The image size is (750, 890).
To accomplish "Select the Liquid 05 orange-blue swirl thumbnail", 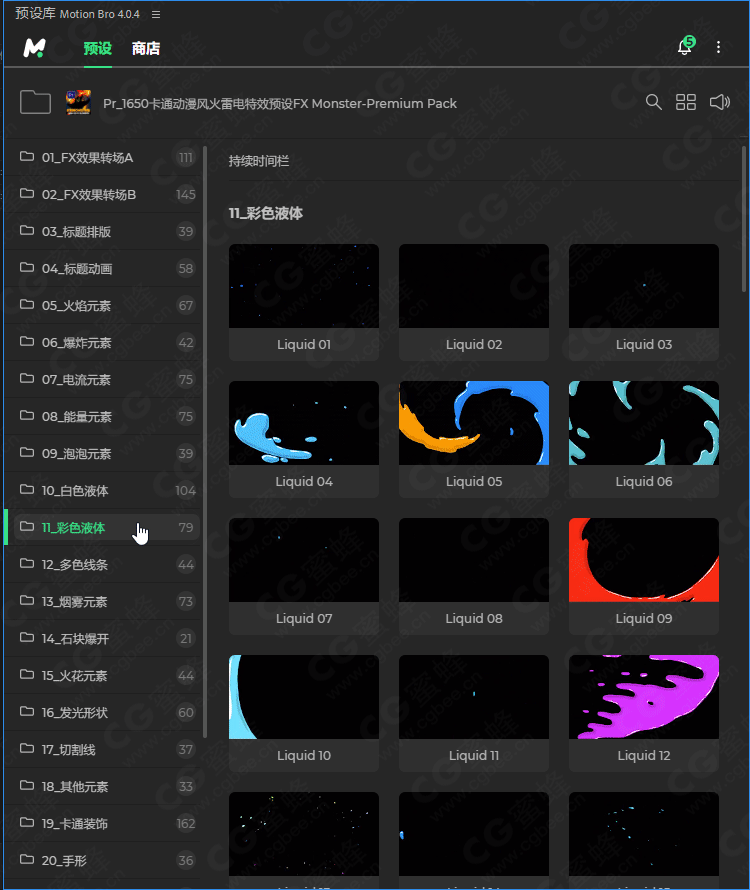I will pos(474,423).
